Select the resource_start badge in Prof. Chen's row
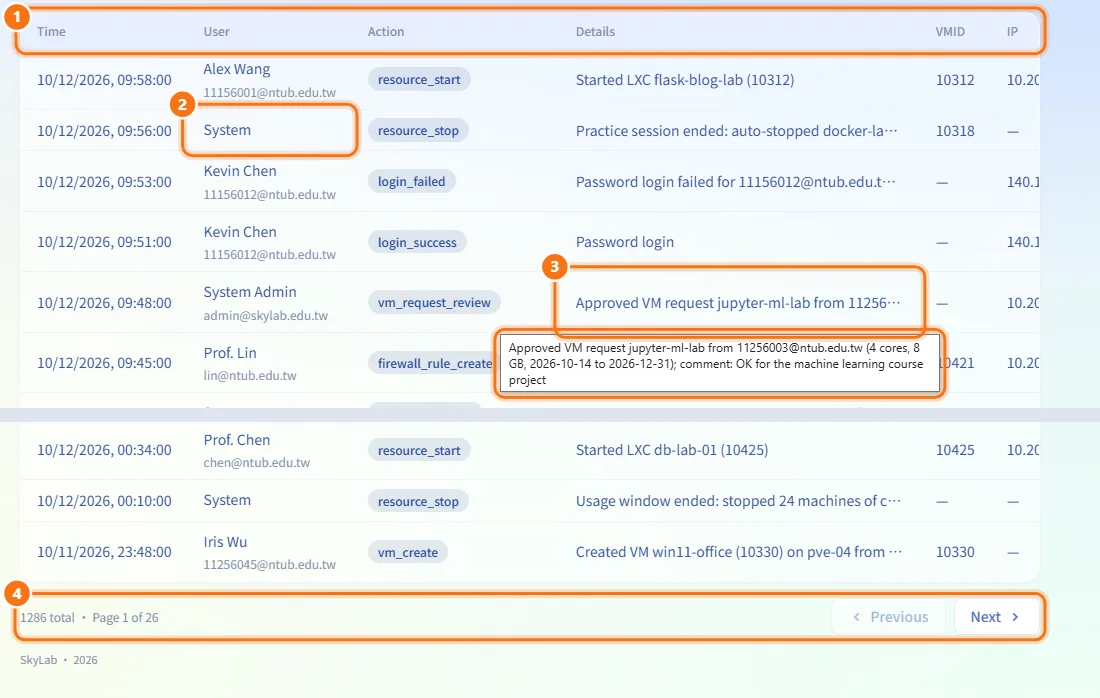The height and width of the screenshot is (698, 1100). click(x=419, y=450)
